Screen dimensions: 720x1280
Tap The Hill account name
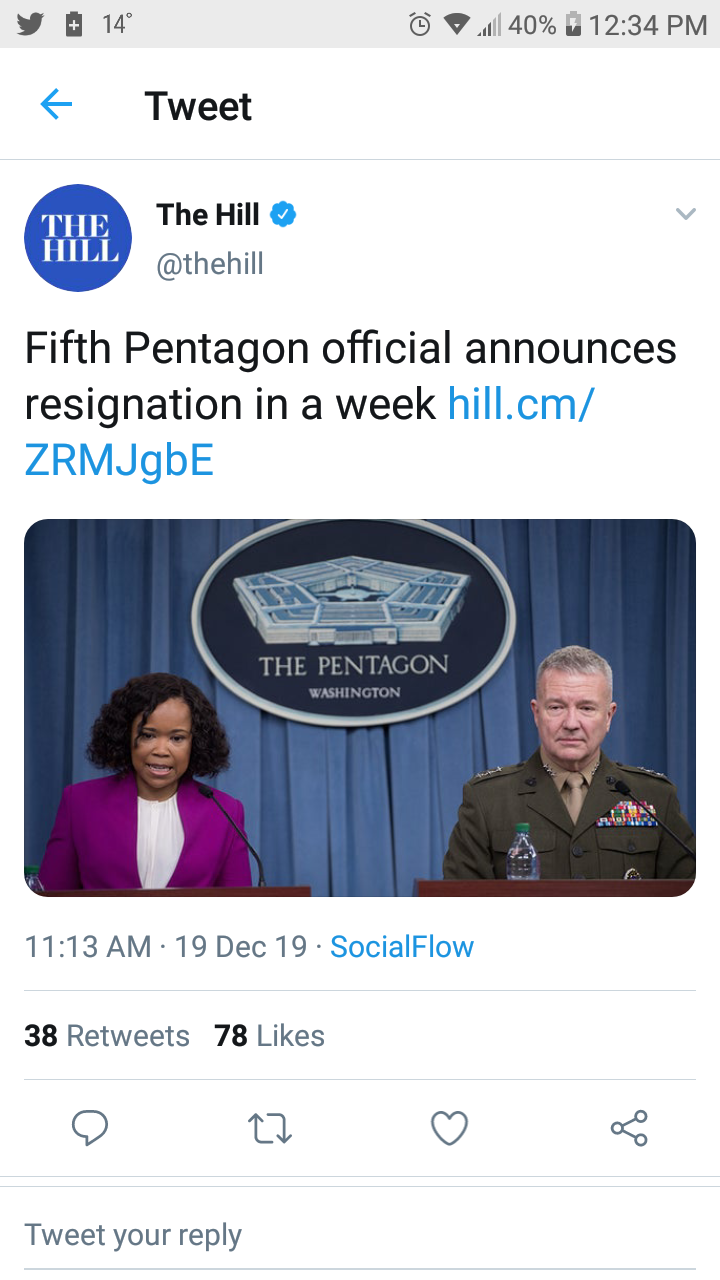click(208, 214)
